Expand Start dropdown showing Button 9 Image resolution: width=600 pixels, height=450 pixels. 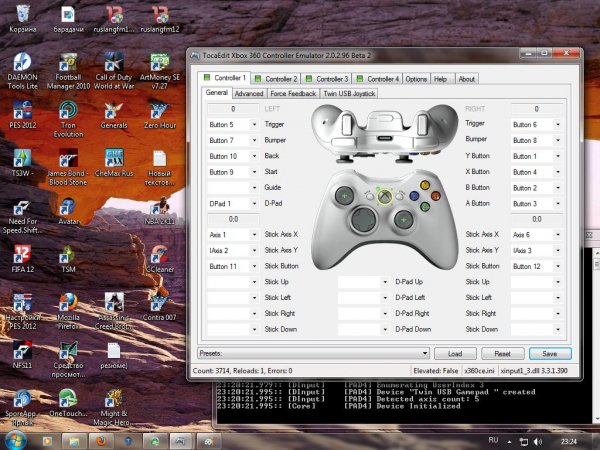click(x=254, y=172)
